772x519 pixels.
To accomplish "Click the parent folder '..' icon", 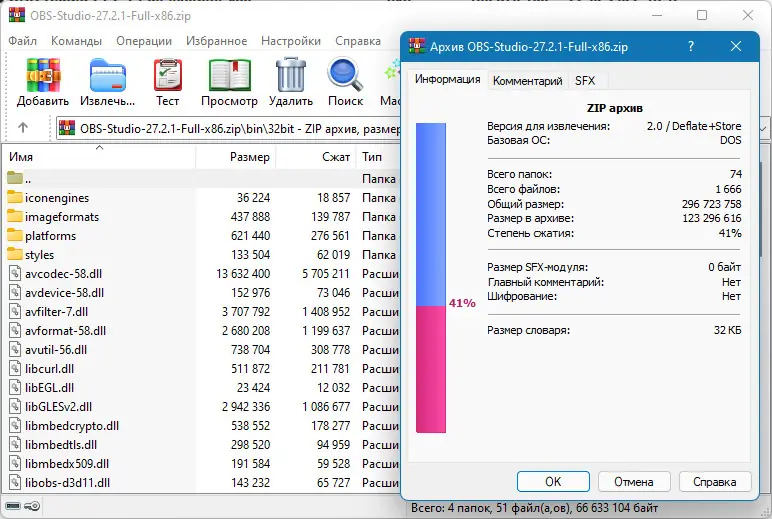I will (x=15, y=178).
